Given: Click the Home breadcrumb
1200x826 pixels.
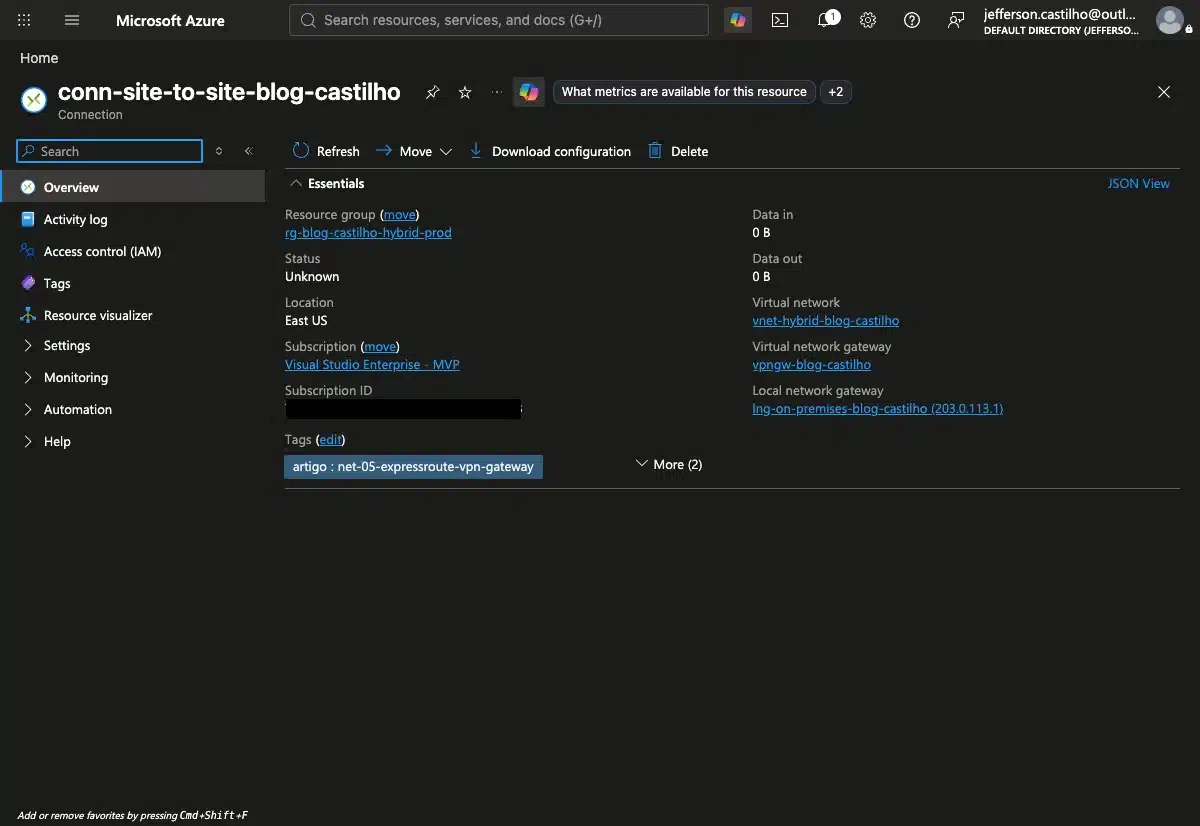Looking at the screenshot, I should [x=39, y=58].
